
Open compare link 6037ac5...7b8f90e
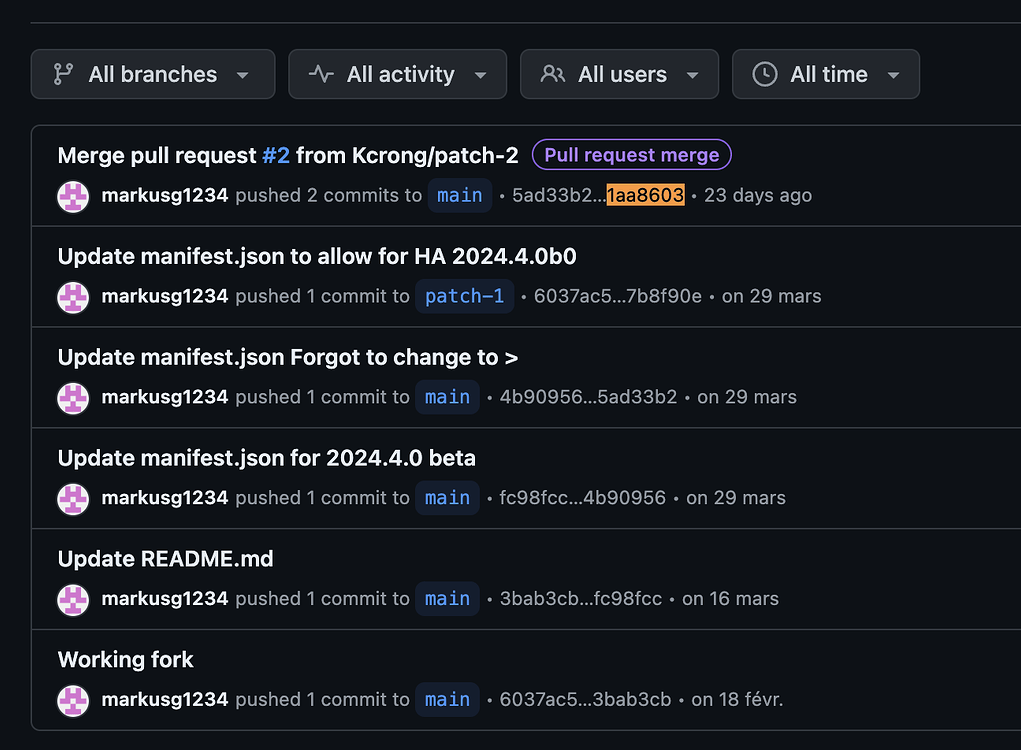click(x=617, y=296)
